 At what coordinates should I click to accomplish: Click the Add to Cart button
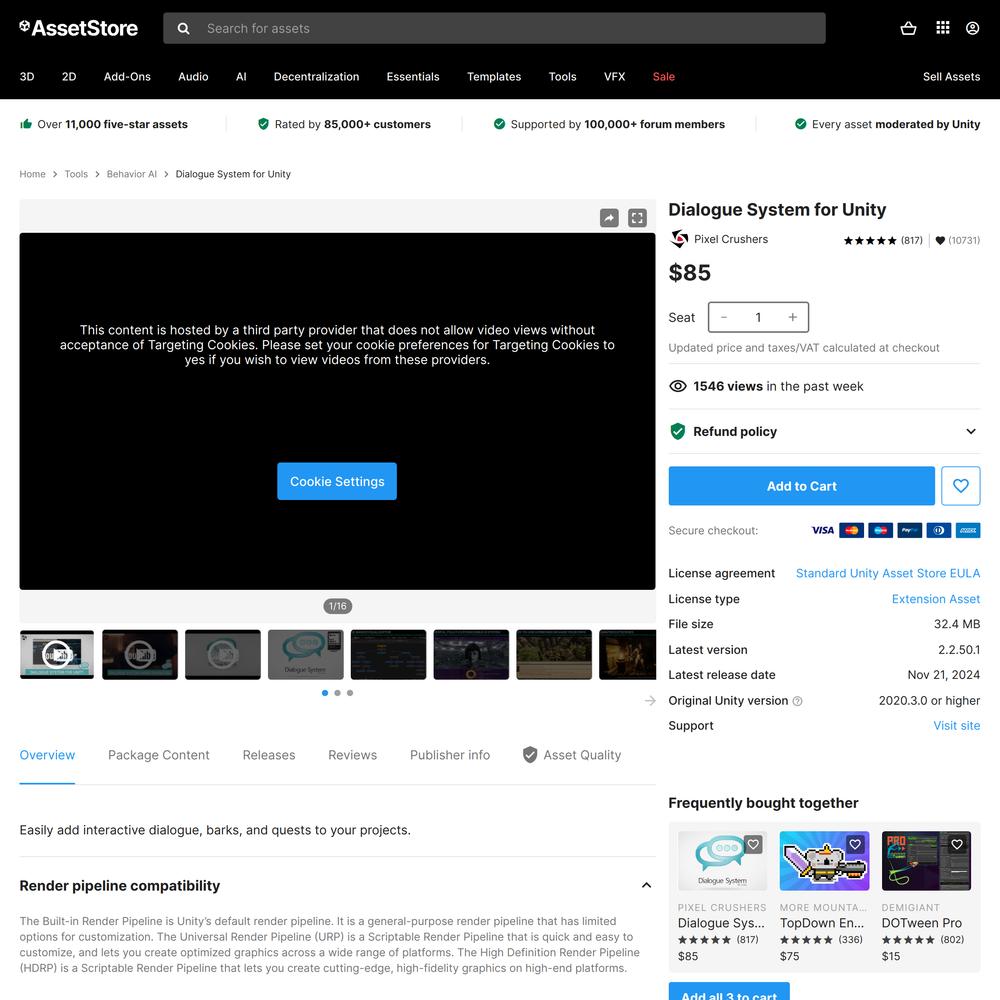(802, 486)
